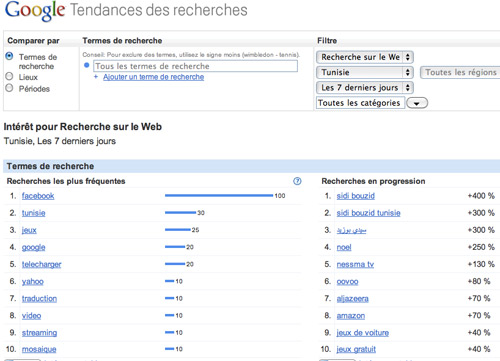Open the oovoo rising search link
This screenshot has height=361, width=500.
tap(347, 282)
